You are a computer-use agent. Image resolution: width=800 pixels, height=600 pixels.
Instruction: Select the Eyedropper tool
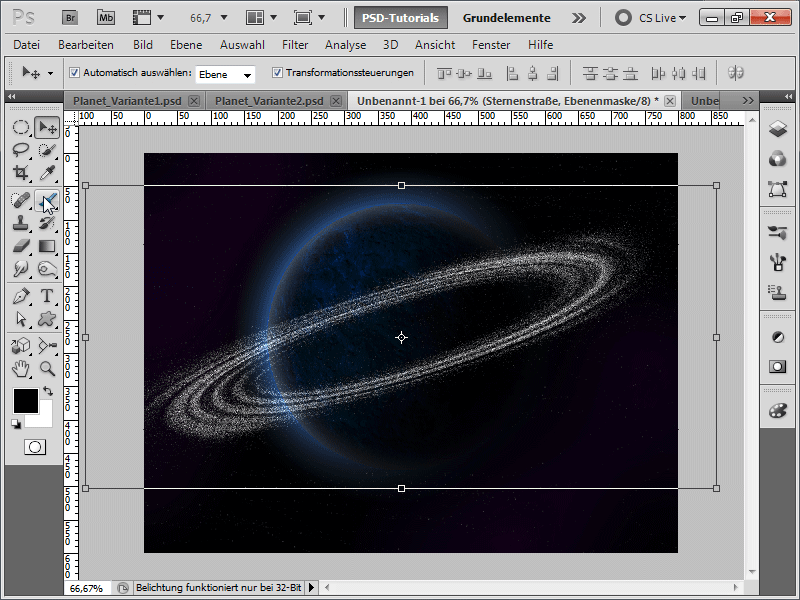(x=47, y=173)
